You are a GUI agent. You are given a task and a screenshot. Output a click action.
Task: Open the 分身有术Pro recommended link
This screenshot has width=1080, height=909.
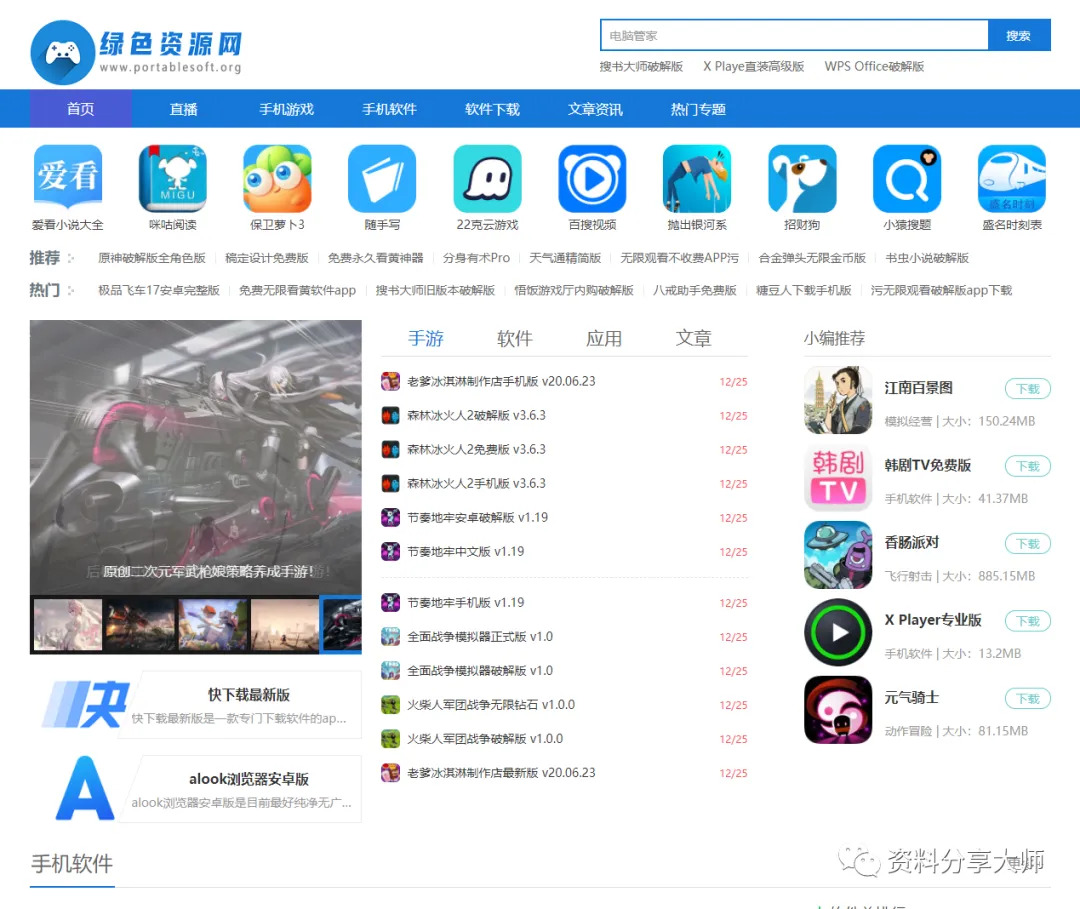pos(476,258)
